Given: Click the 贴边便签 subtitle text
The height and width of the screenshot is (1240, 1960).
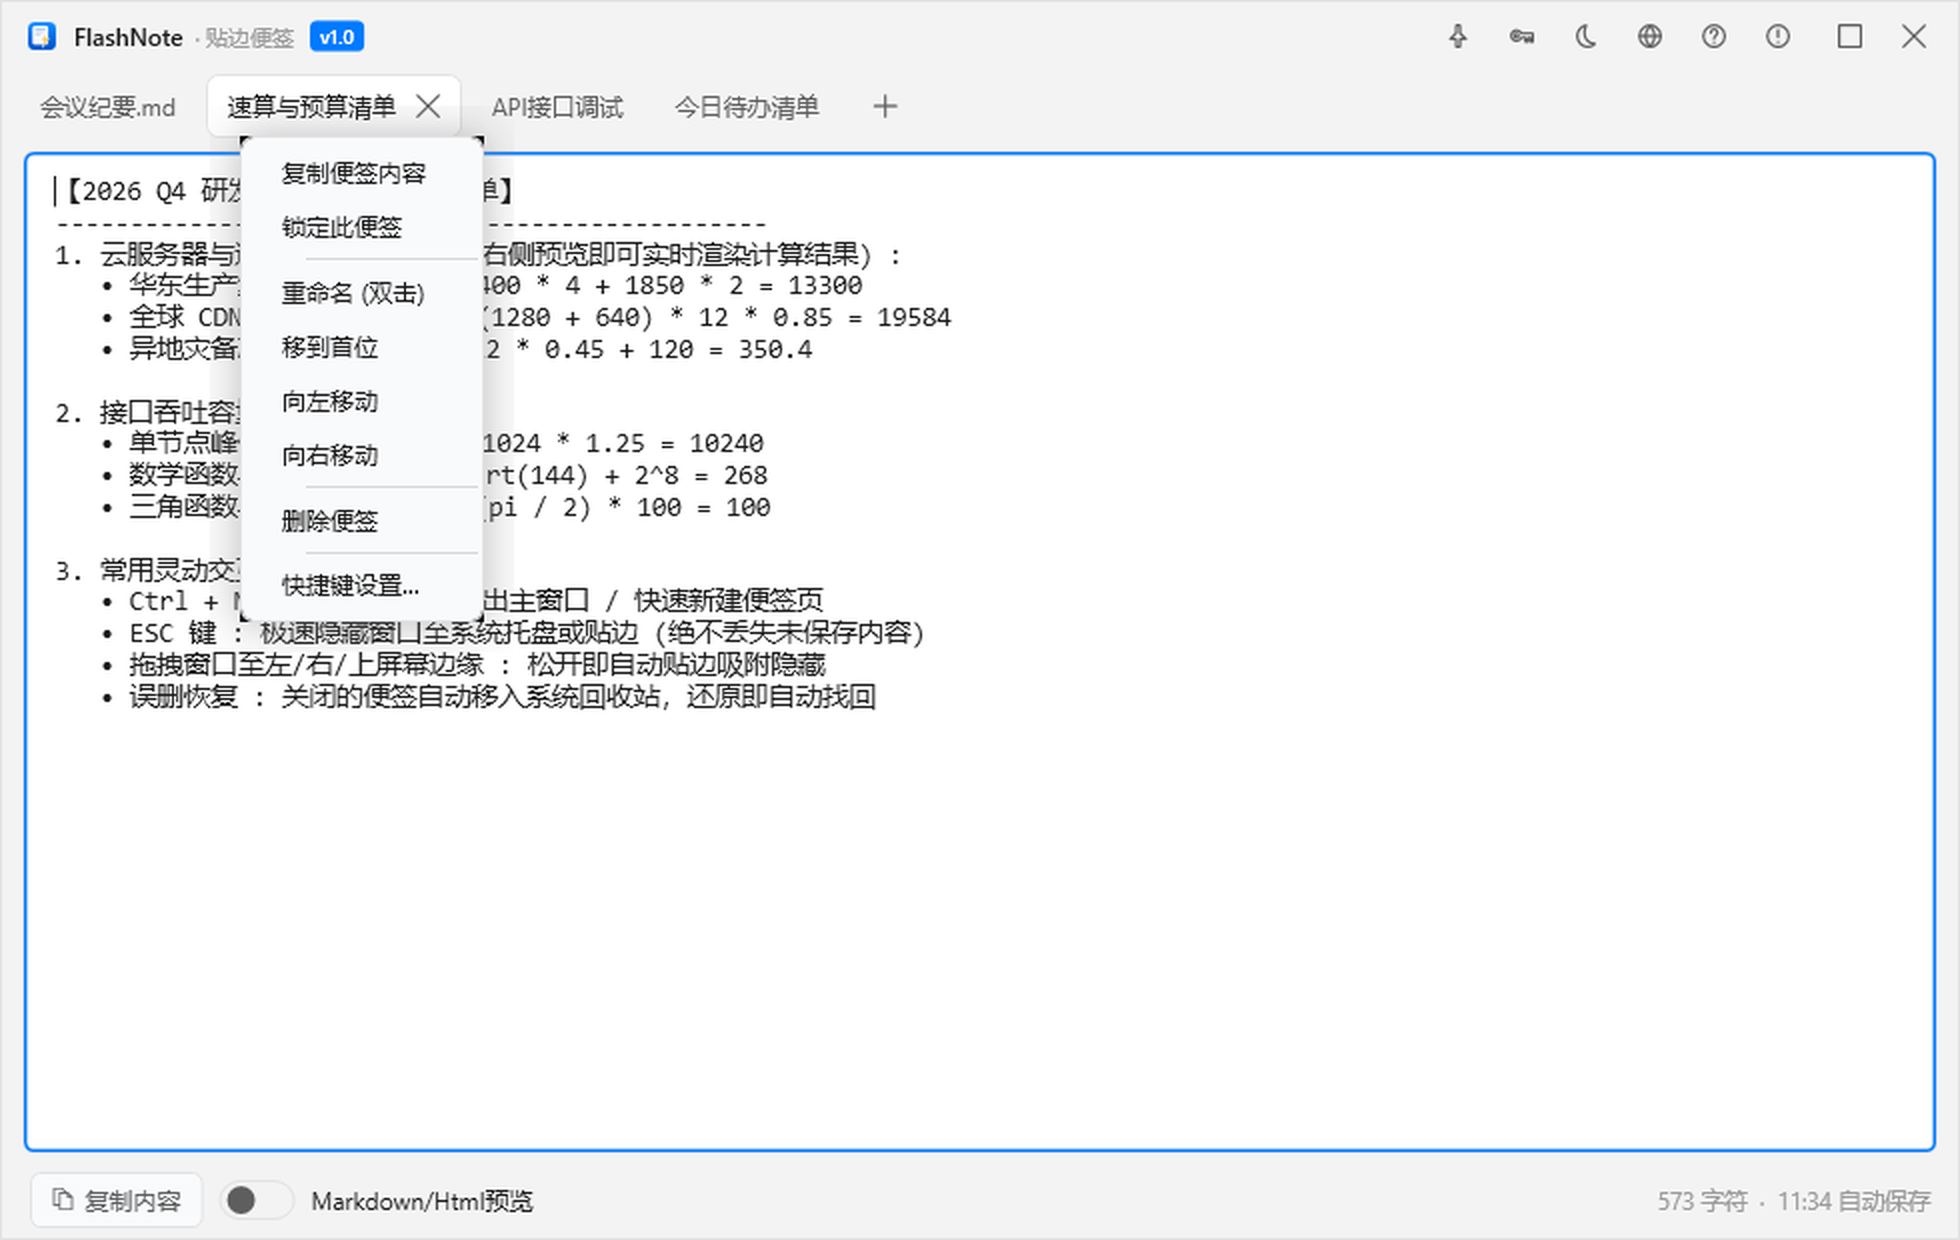Looking at the screenshot, I should point(250,38).
